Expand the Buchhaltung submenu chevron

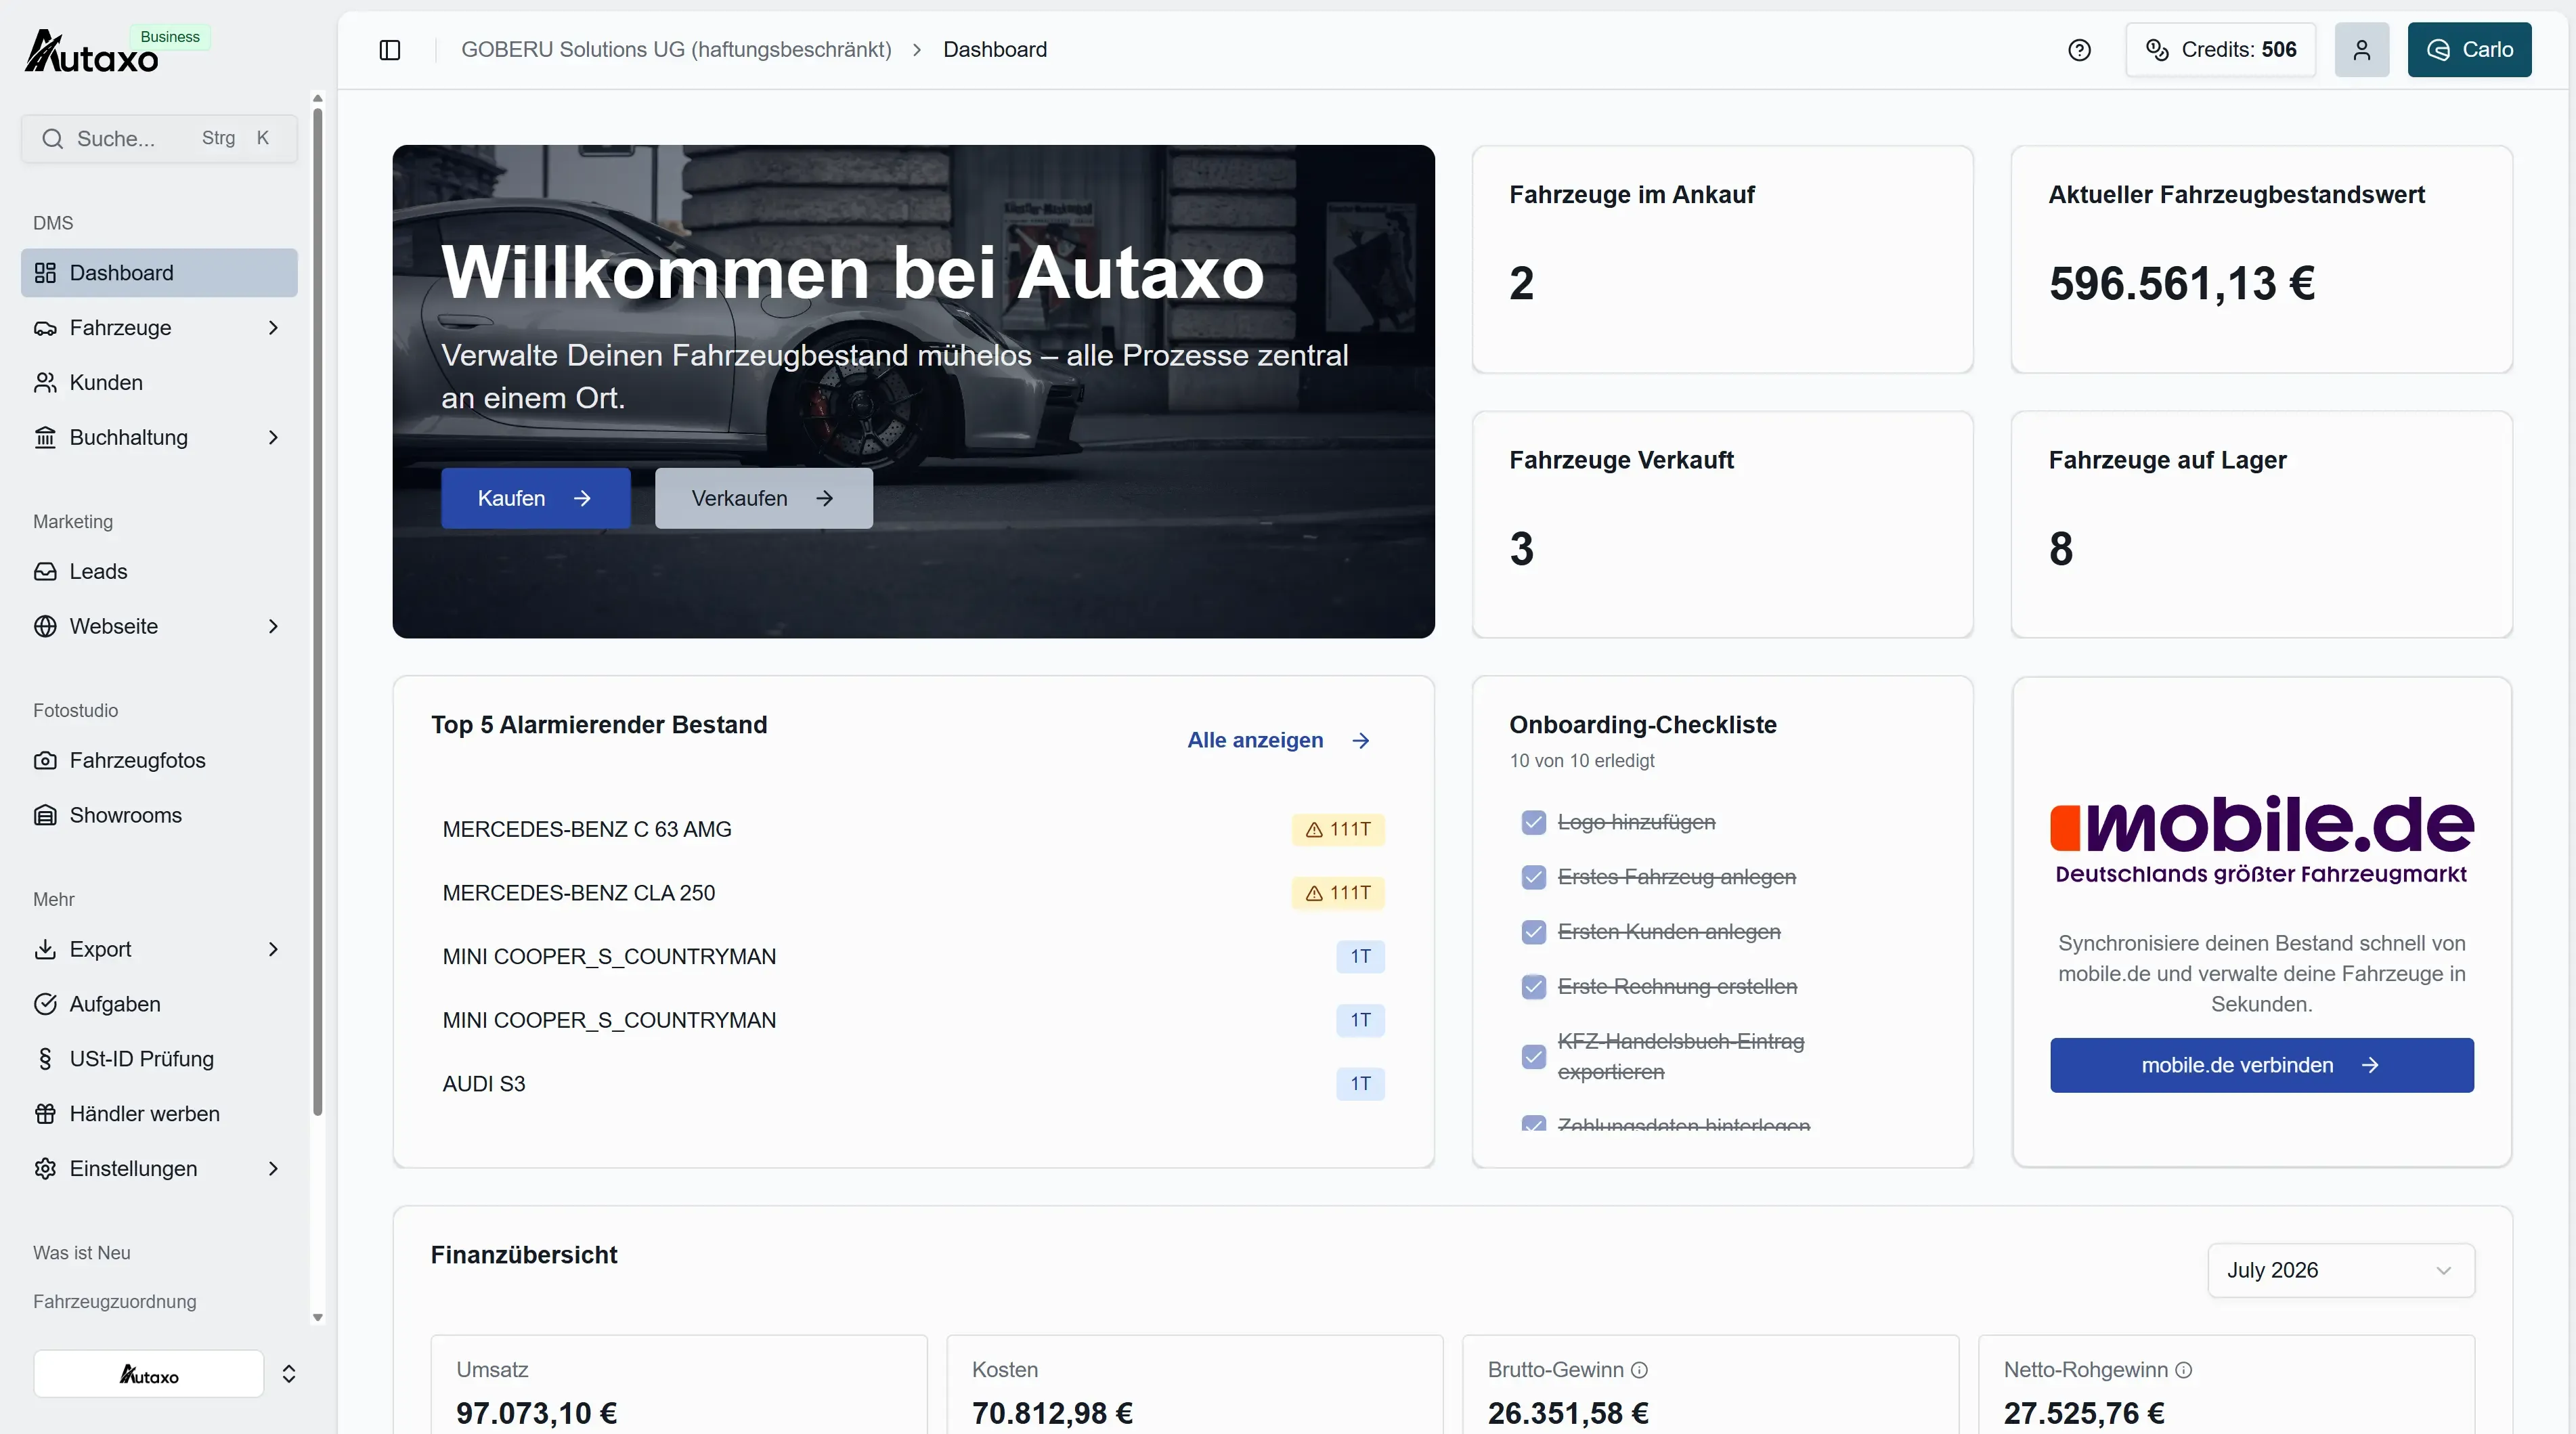274,438
